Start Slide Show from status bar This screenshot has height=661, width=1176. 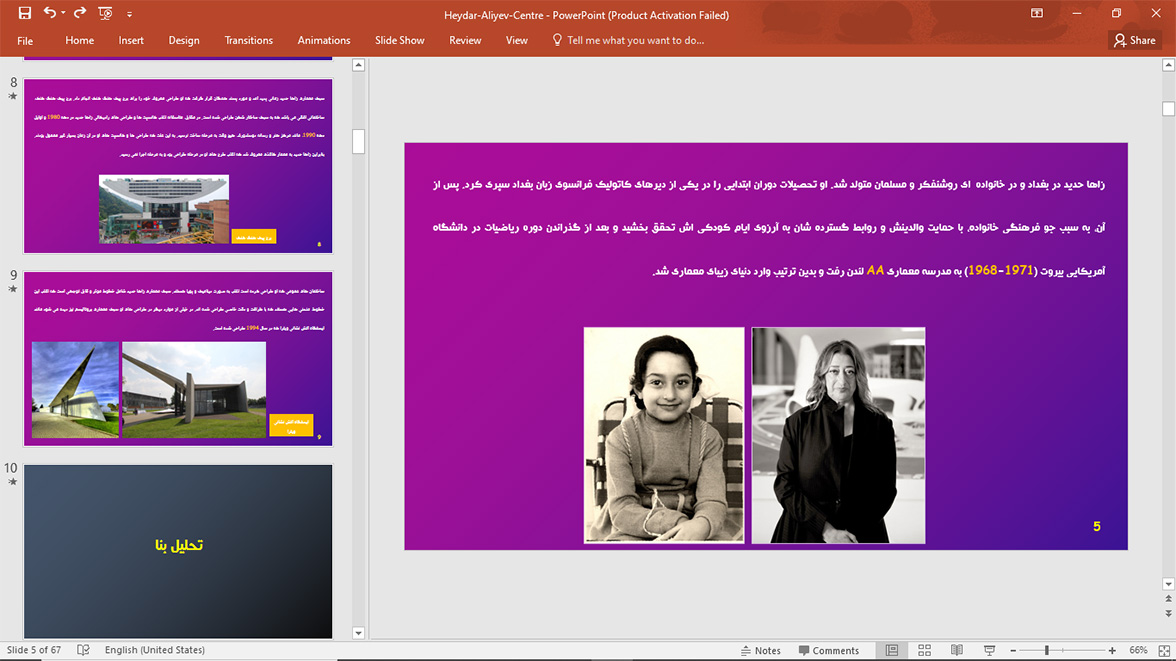coord(989,650)
